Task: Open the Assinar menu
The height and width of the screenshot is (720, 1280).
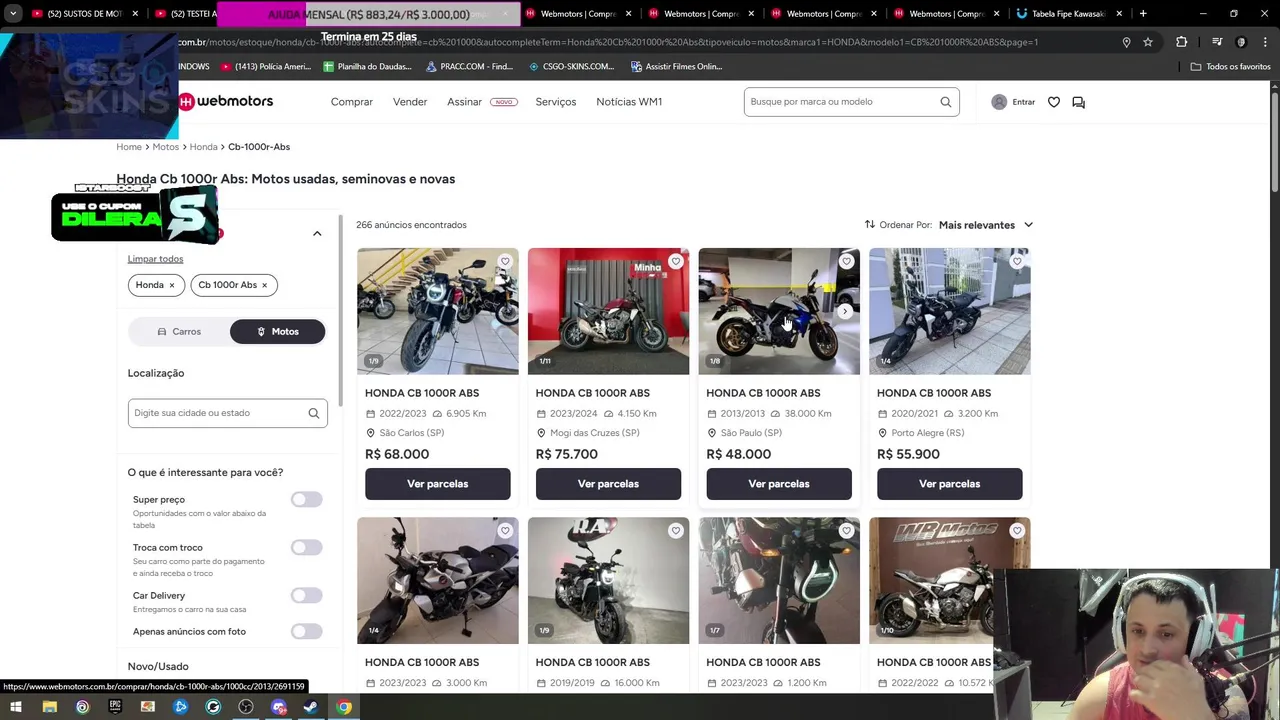Action: pos(464,102)
